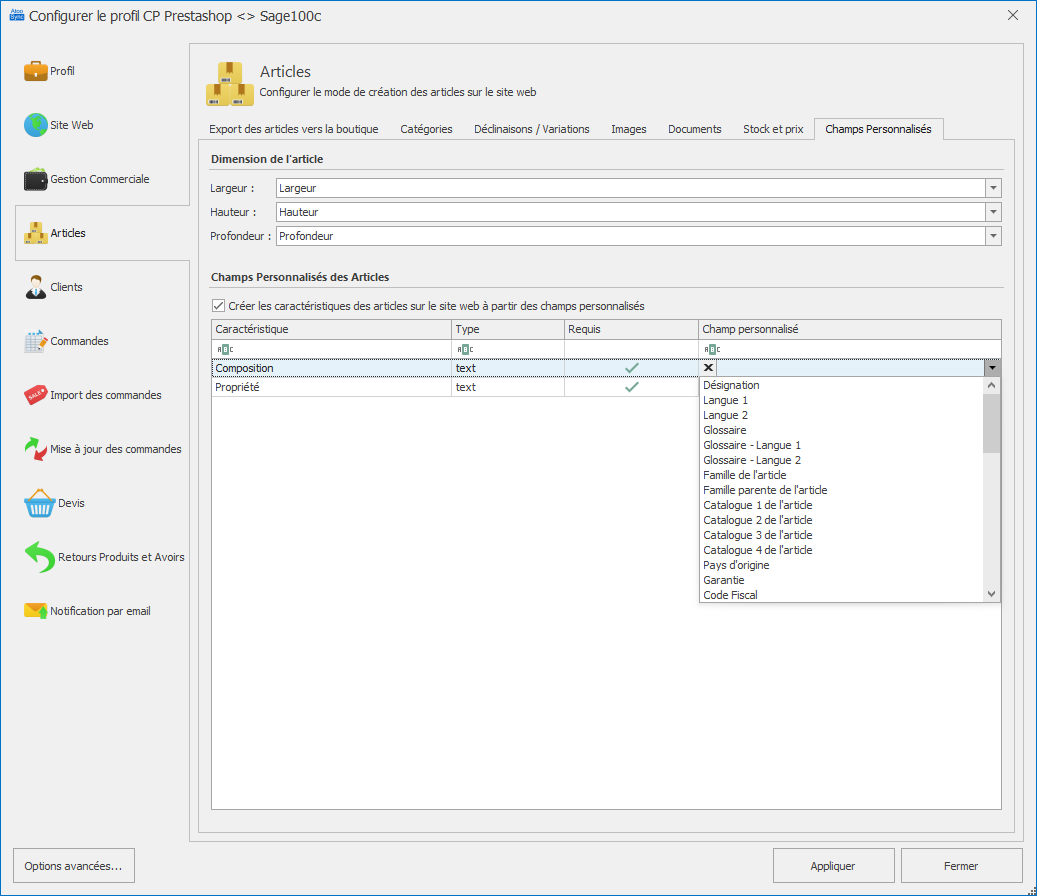Click the Hauteur input field
The width and height of the screenshot is (1037, 896).
(x=631, y=212)
